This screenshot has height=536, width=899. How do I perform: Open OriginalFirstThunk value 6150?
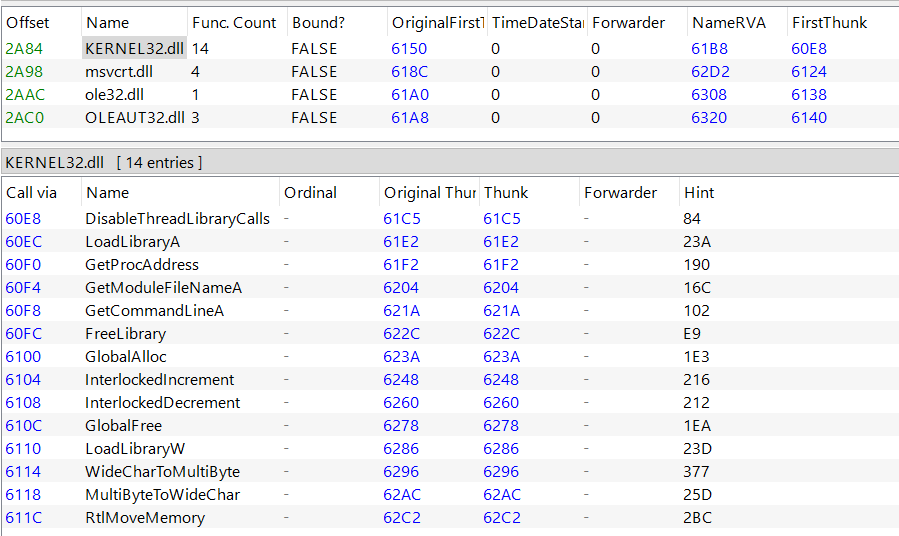pyautogui.click(x=409, y=49)
